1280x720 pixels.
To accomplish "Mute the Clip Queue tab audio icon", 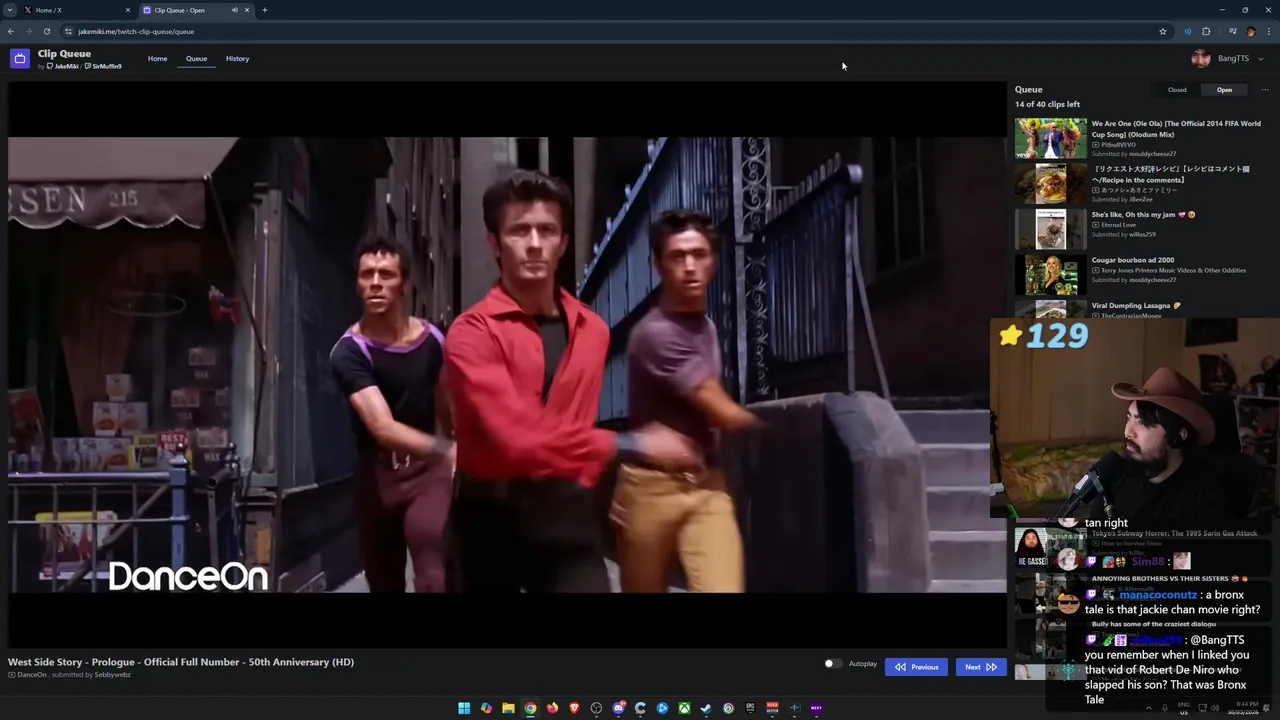I will coord(235,10).
